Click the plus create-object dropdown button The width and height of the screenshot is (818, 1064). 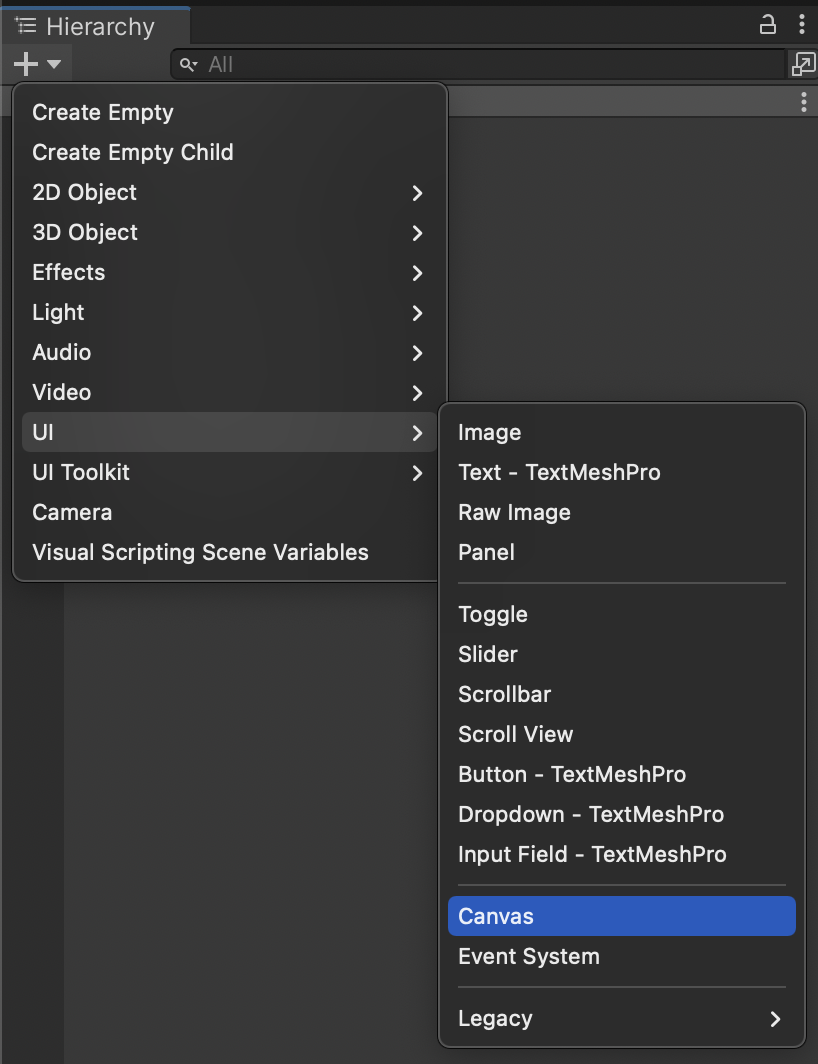tap(37, 64)
